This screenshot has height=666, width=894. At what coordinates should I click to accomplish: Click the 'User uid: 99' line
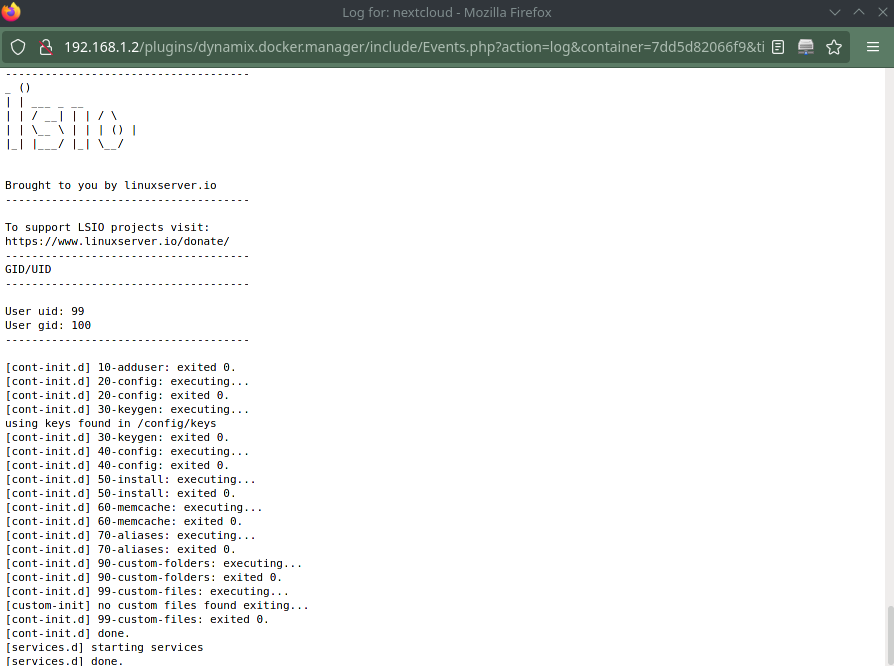click(x=44, y=311)
